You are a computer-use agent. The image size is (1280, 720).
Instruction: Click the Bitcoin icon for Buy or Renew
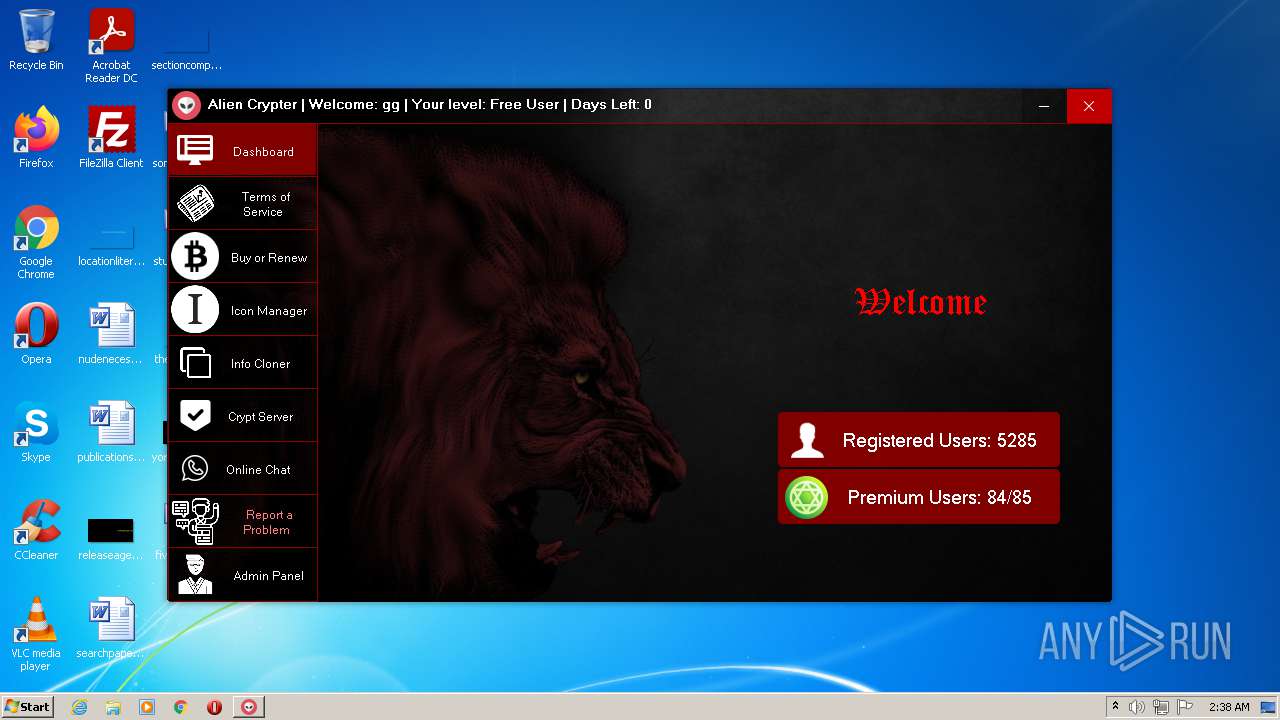[195, 257]
